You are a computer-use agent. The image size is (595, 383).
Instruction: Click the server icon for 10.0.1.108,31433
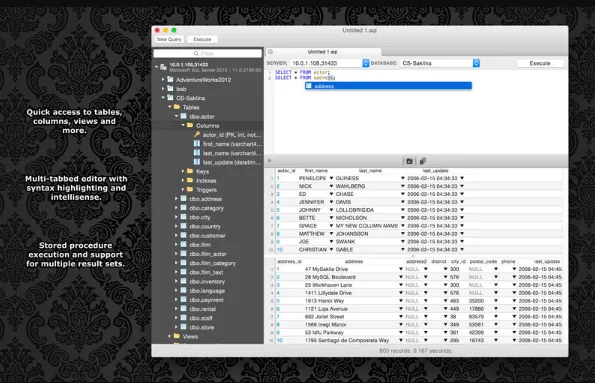164,67
